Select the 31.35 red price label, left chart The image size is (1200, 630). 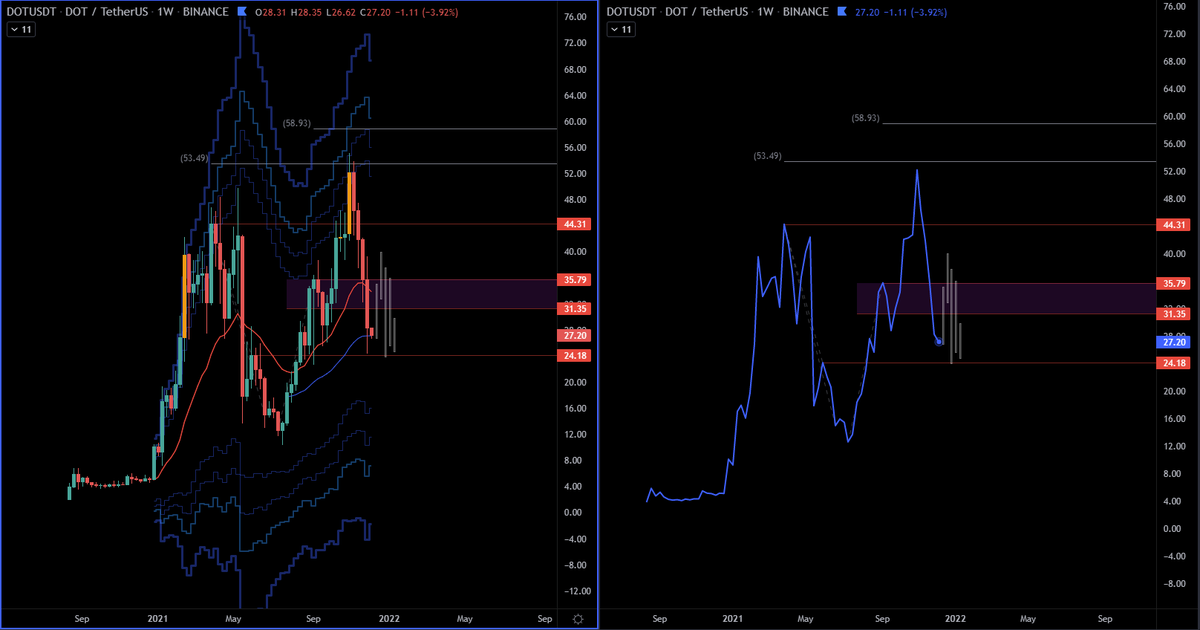(573, 309)
